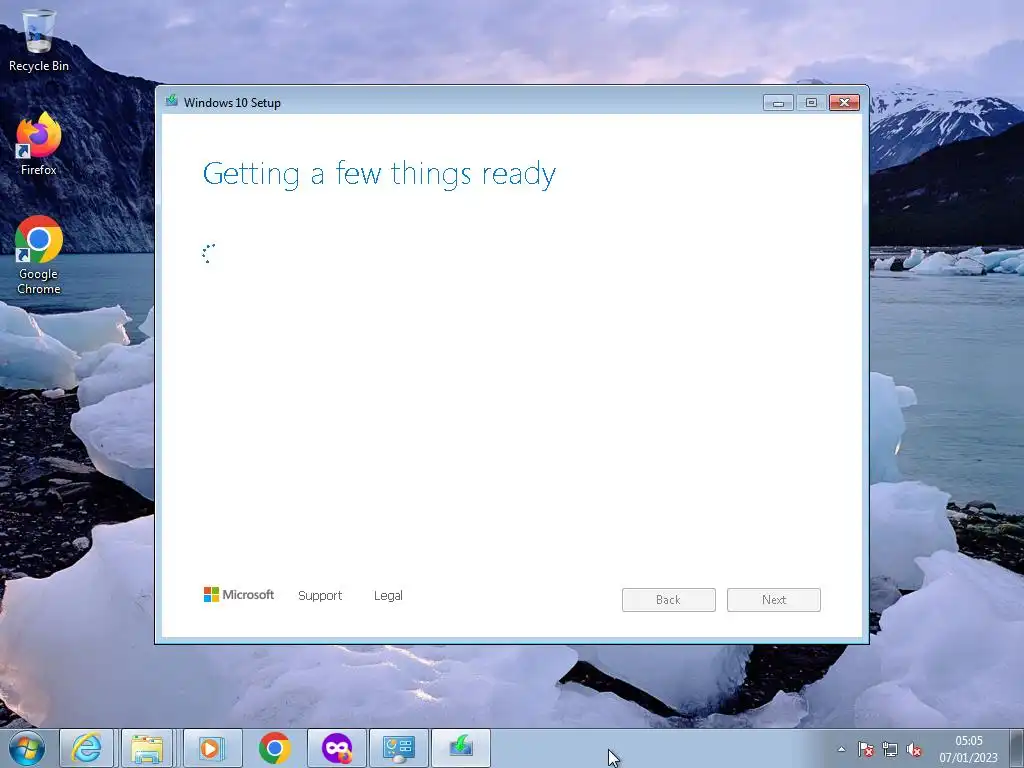The height and width of the screenshot is (768, 1024).
Task: Open the Recycle Bin desktop icon
Action: pyautogui.click(x=39, y=40)
